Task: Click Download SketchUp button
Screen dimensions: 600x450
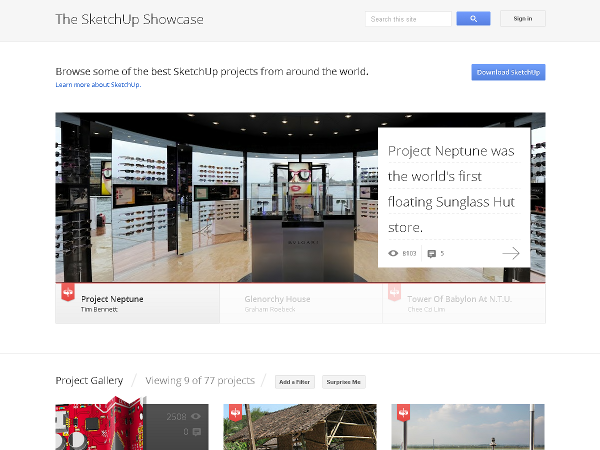Action: pos(508,72)
